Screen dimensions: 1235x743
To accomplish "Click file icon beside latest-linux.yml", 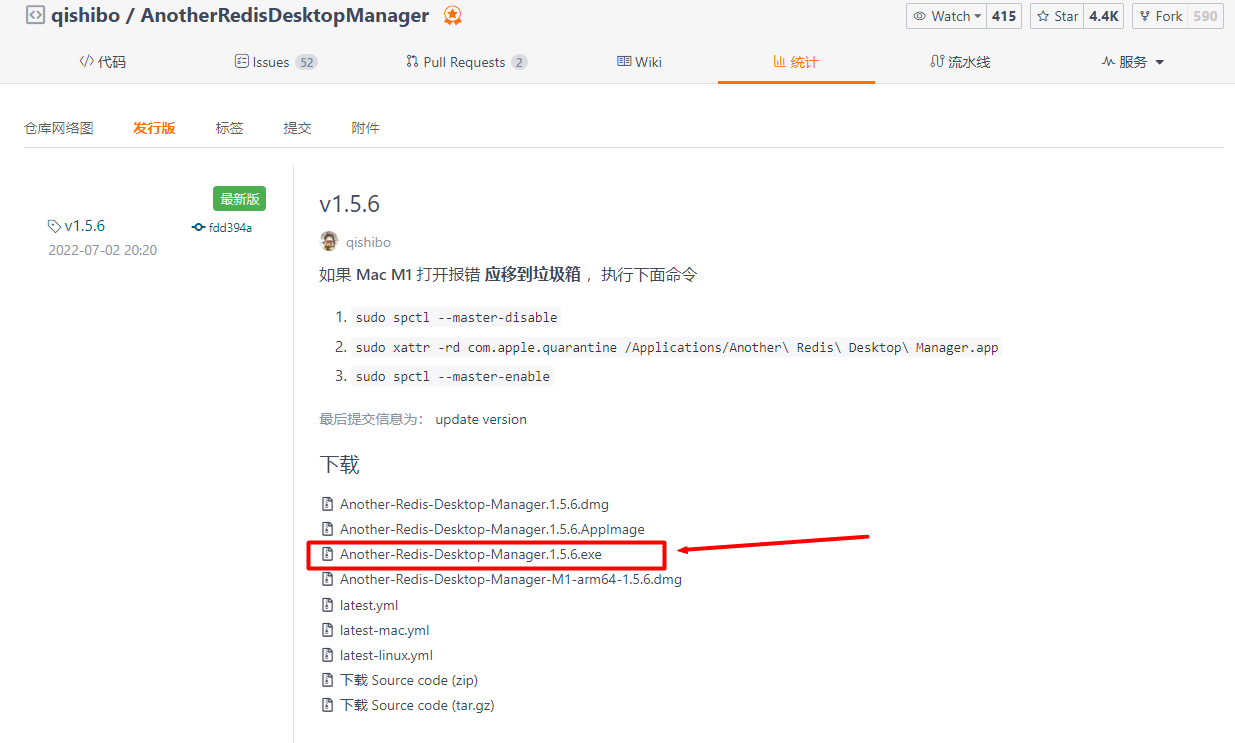I will 327,655.
